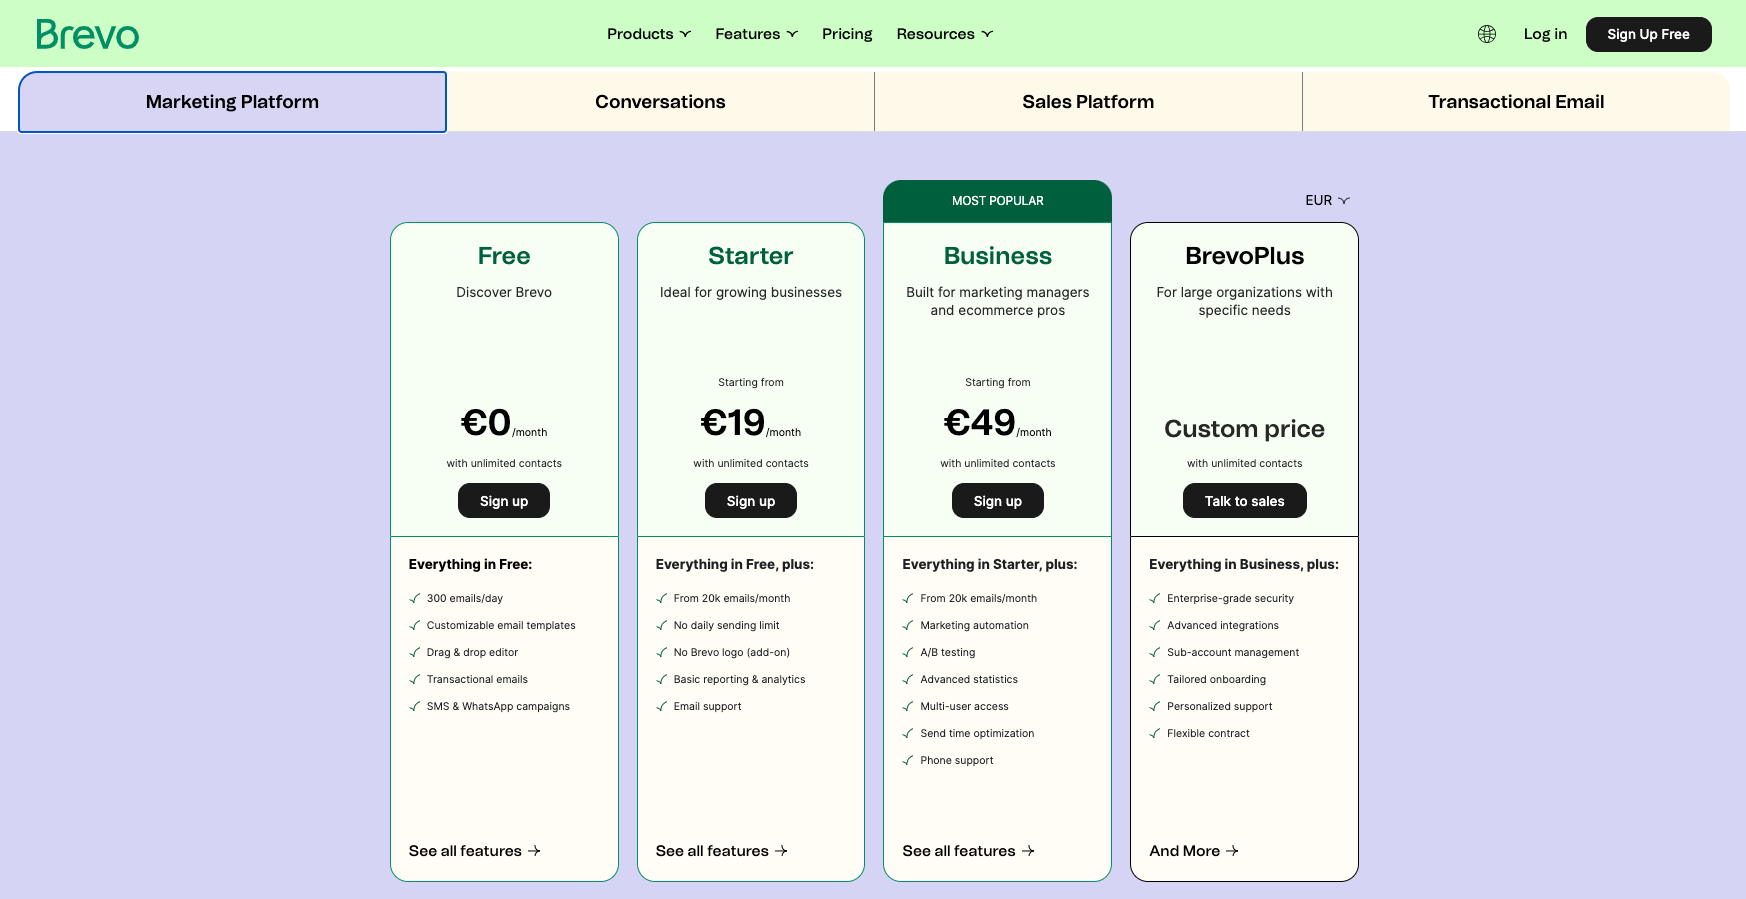Click 'Everything in Business, plus:' heading
1746x899 pixels.
coord(1244,564)
